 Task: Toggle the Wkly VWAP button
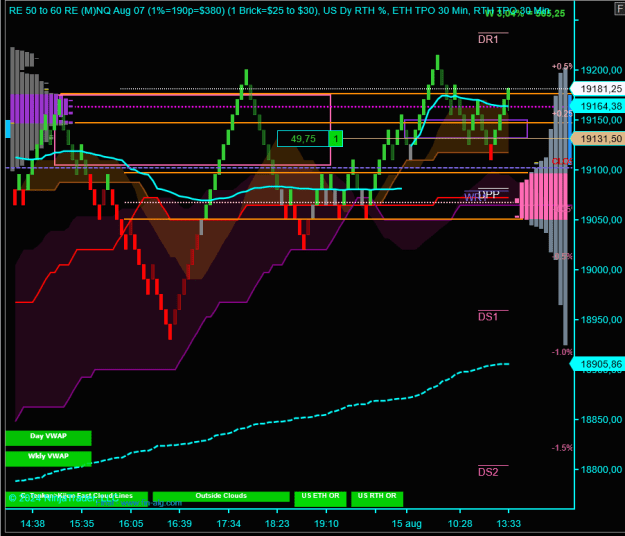click(x=48, y=458)
